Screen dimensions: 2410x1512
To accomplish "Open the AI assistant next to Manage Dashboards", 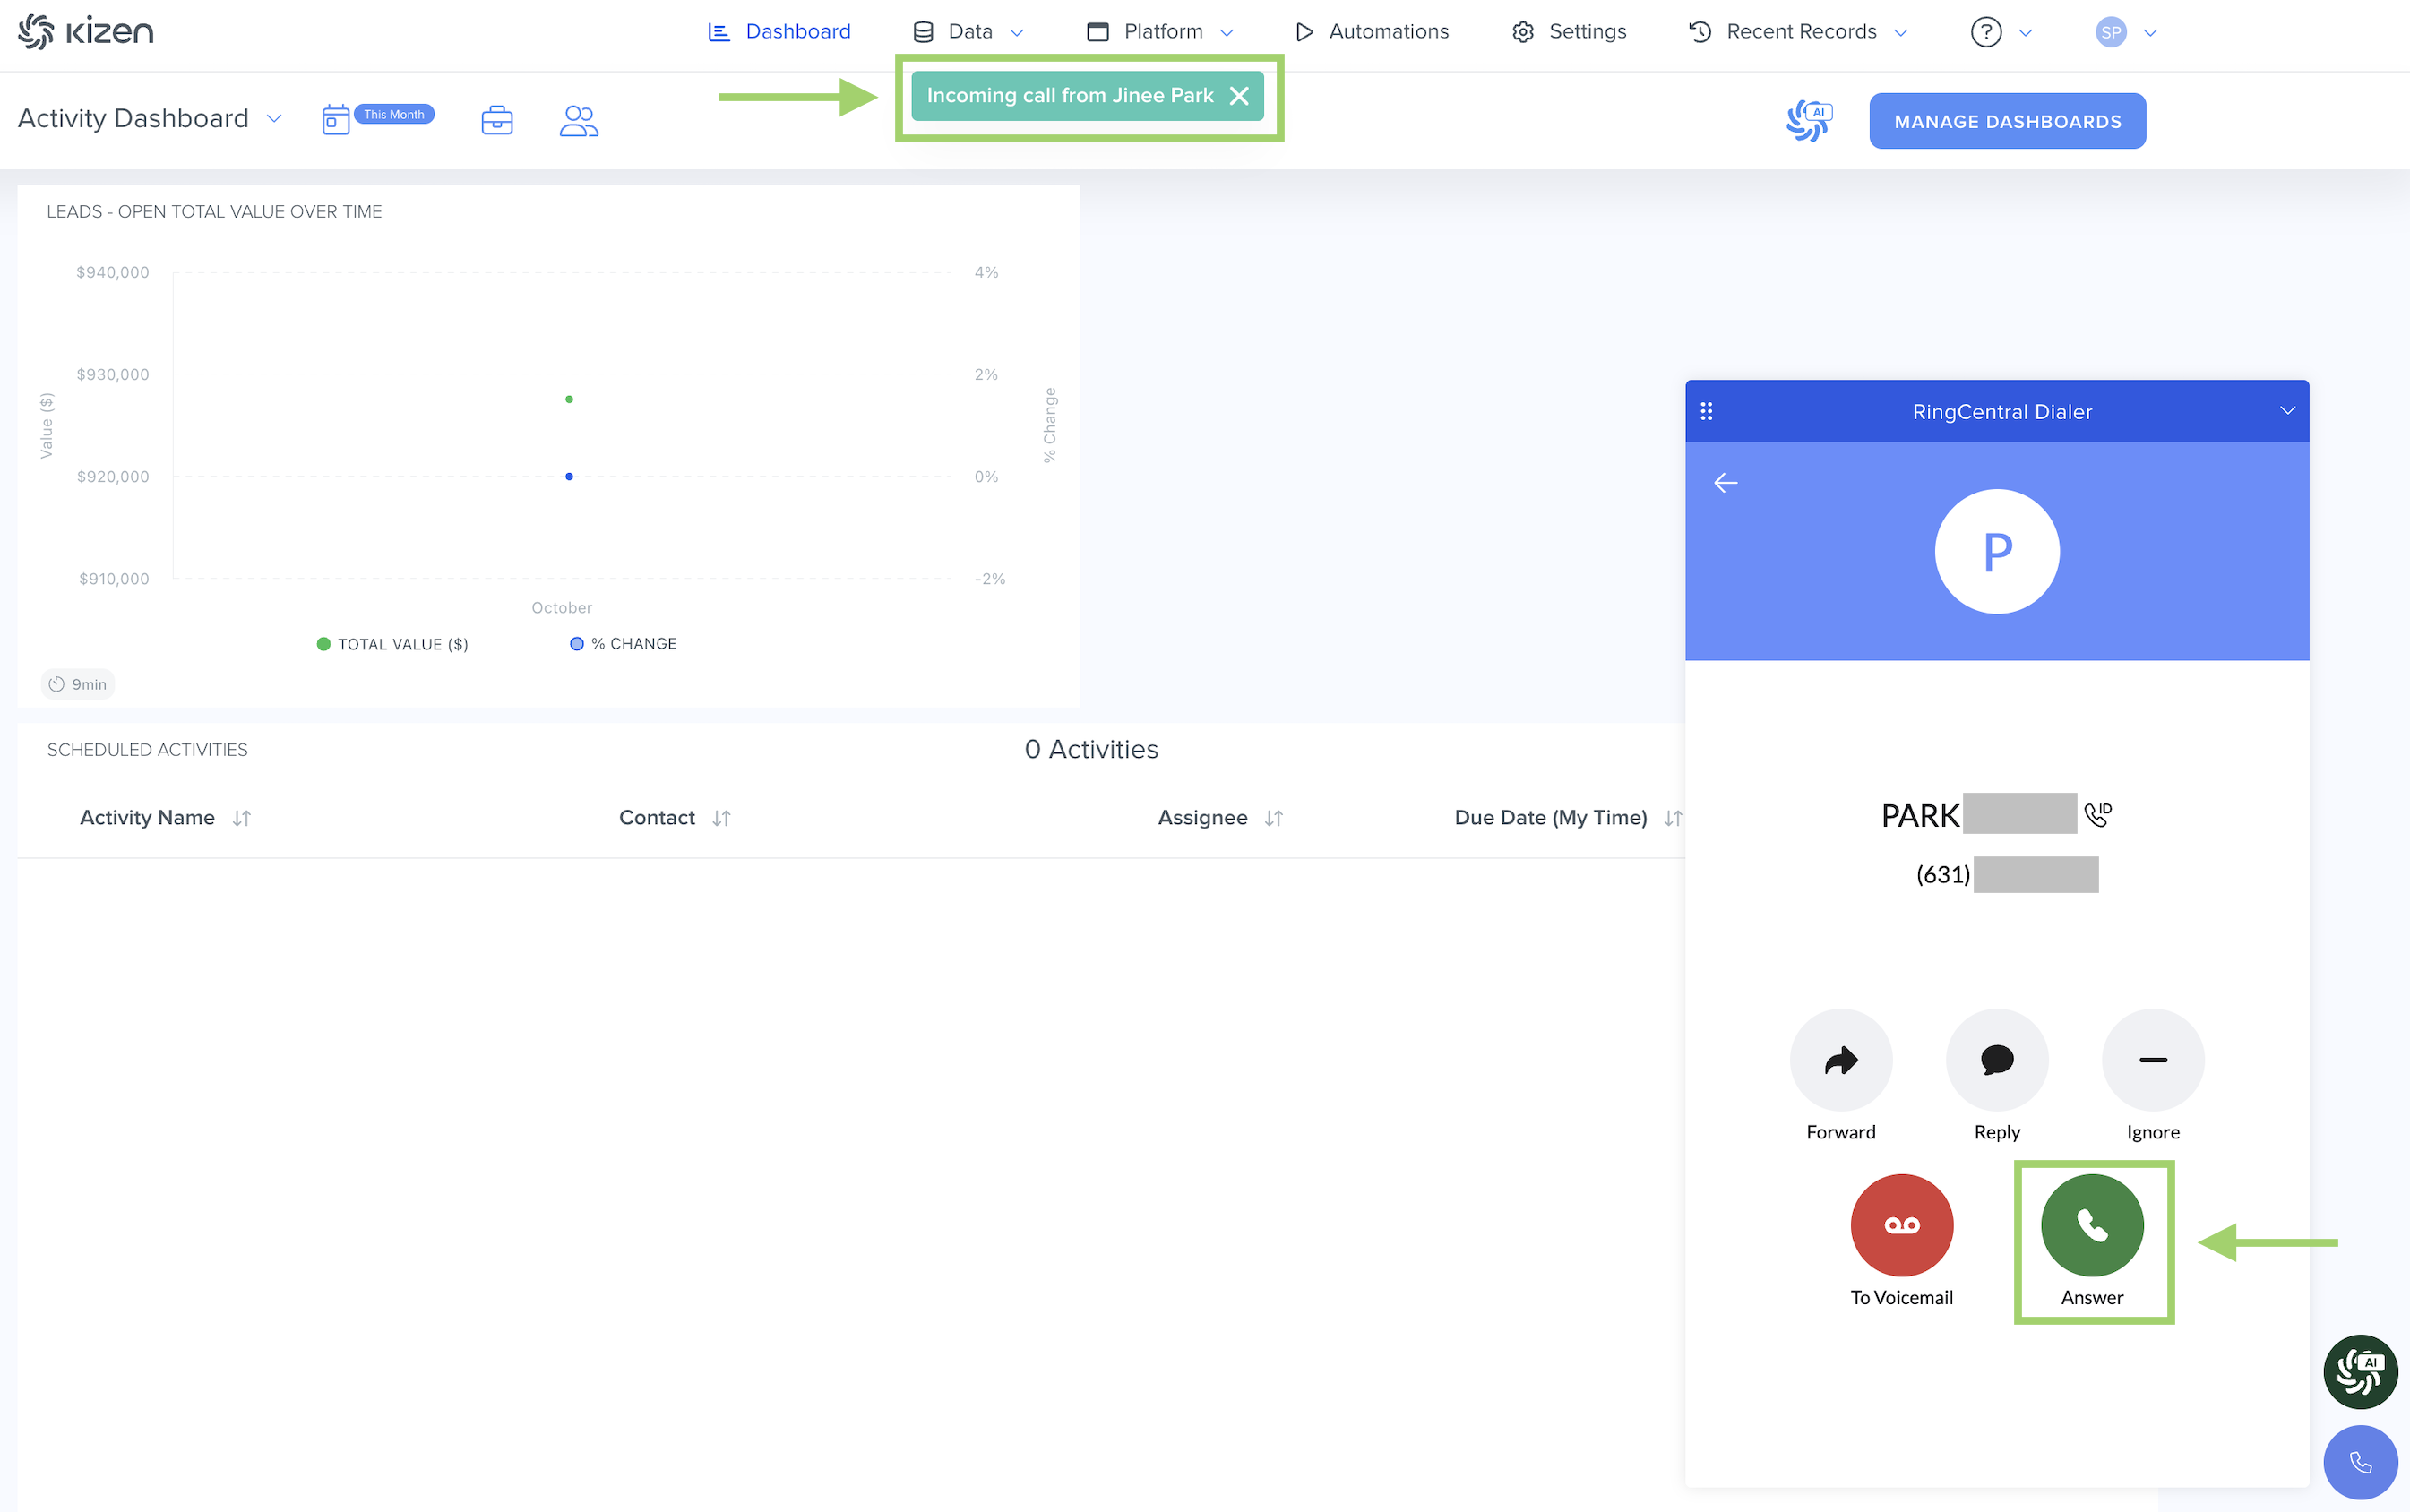I will click(1808, 121).
